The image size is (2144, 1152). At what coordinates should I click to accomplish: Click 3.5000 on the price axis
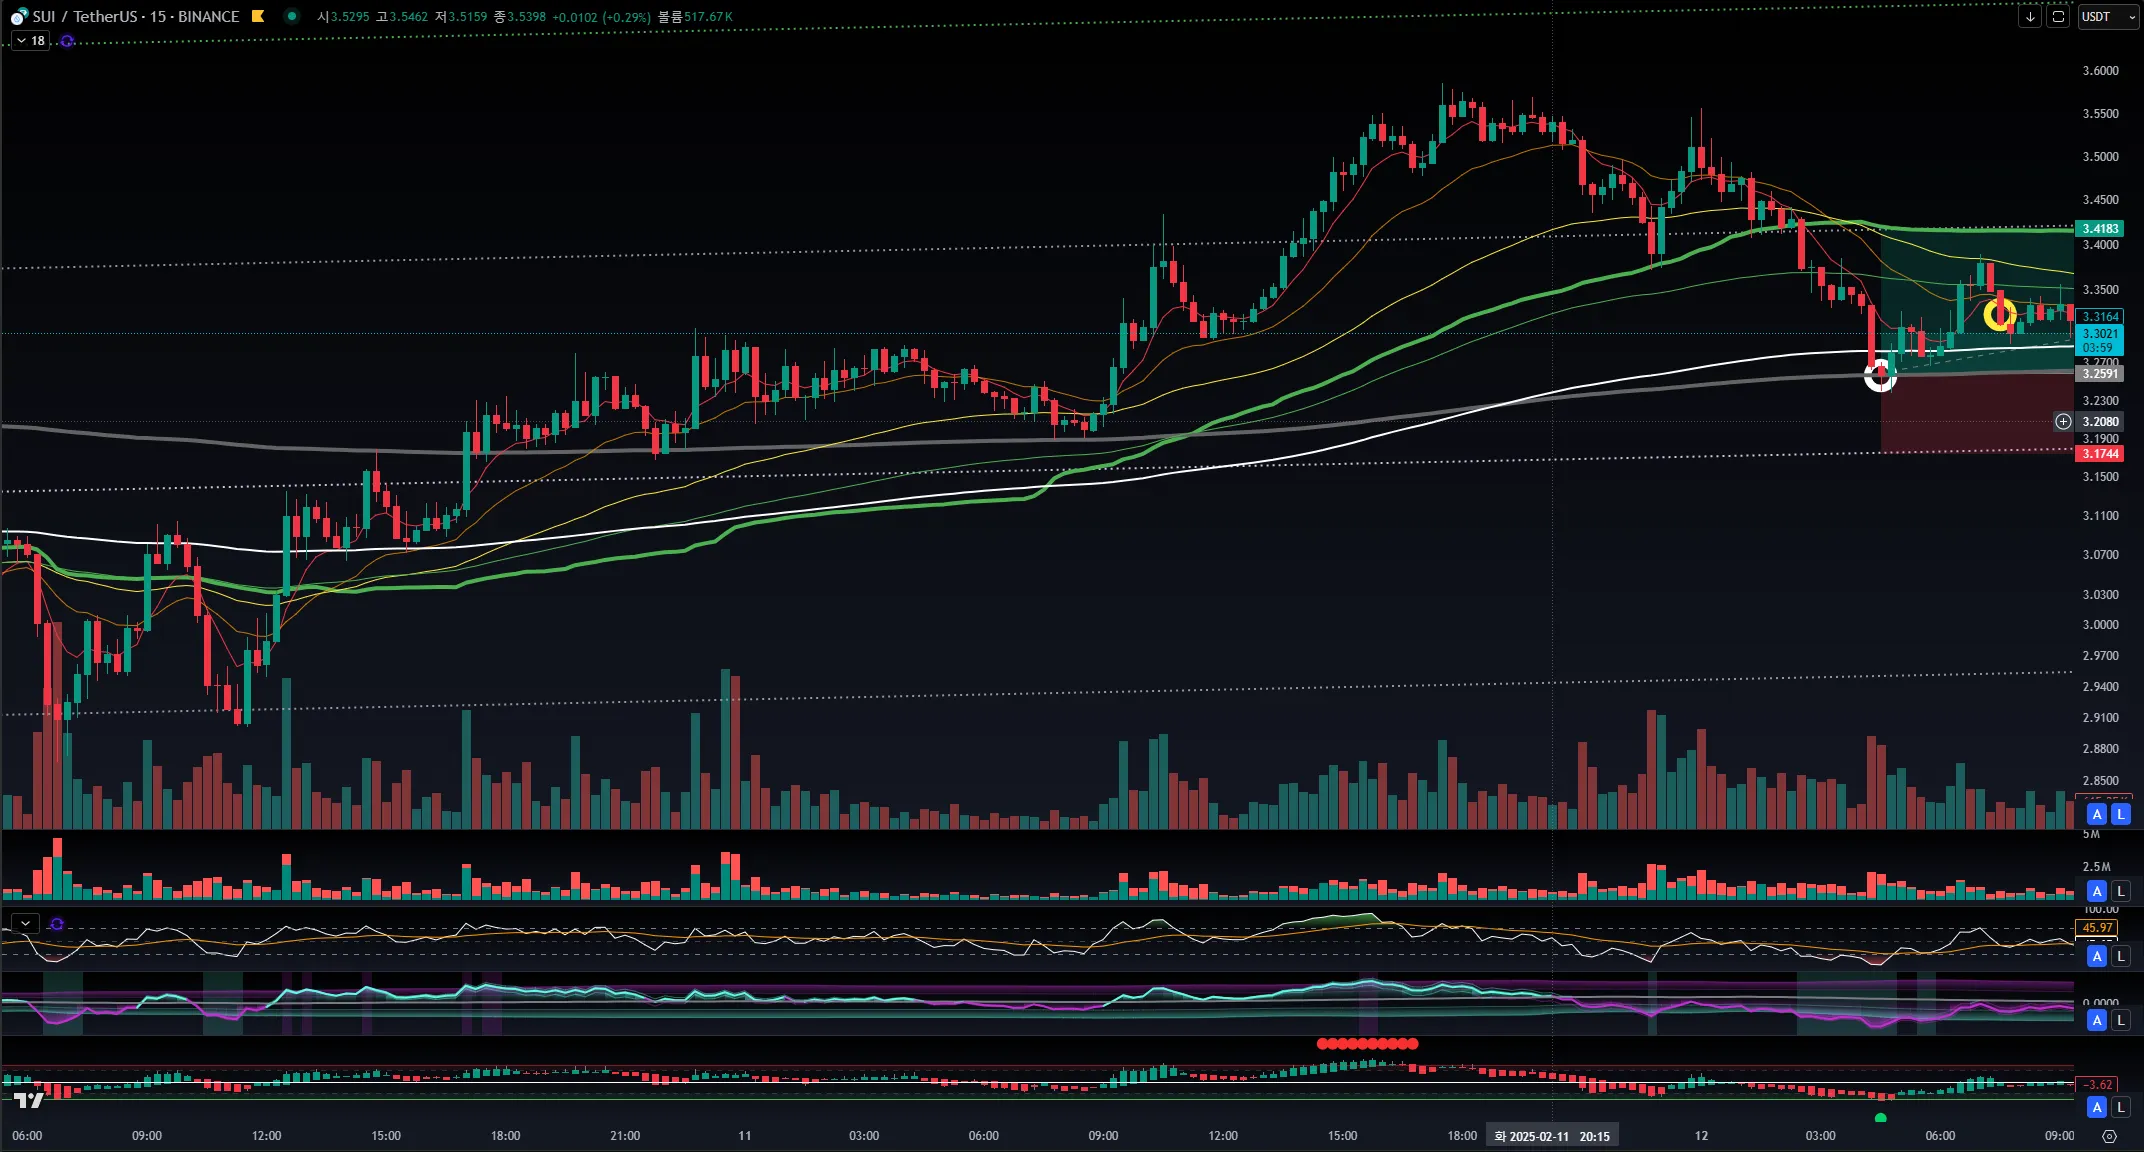click(2100, 157)
